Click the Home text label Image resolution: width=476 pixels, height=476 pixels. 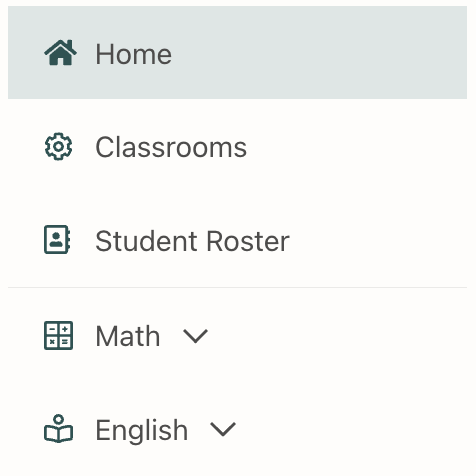click(134, 54)
